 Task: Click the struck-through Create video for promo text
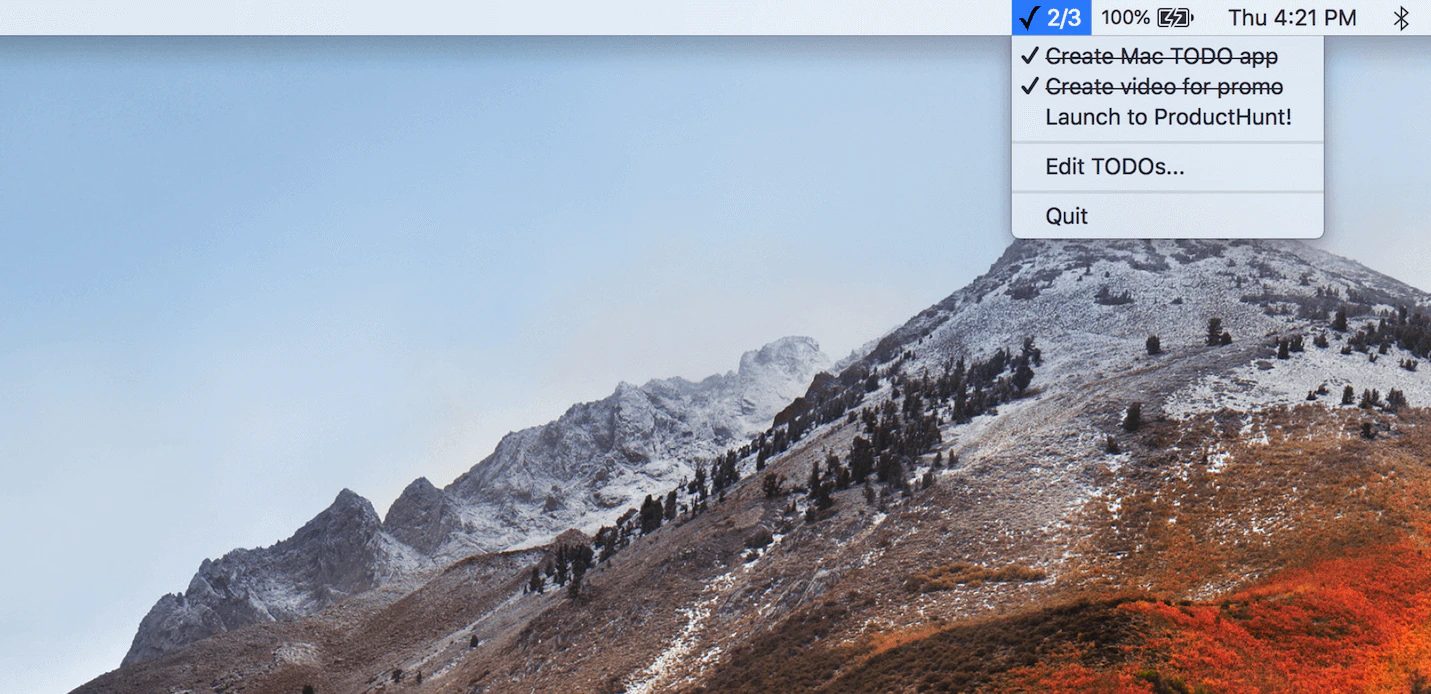pyautogui.click(x=1163, y=87)
